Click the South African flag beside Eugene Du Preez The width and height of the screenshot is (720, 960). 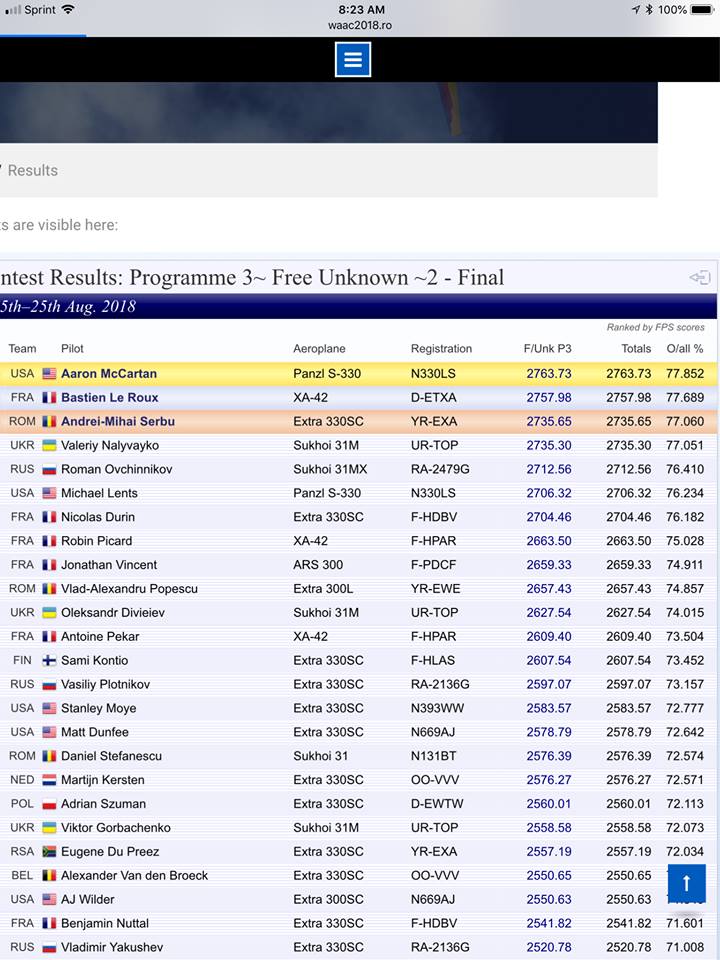[49, 852]
